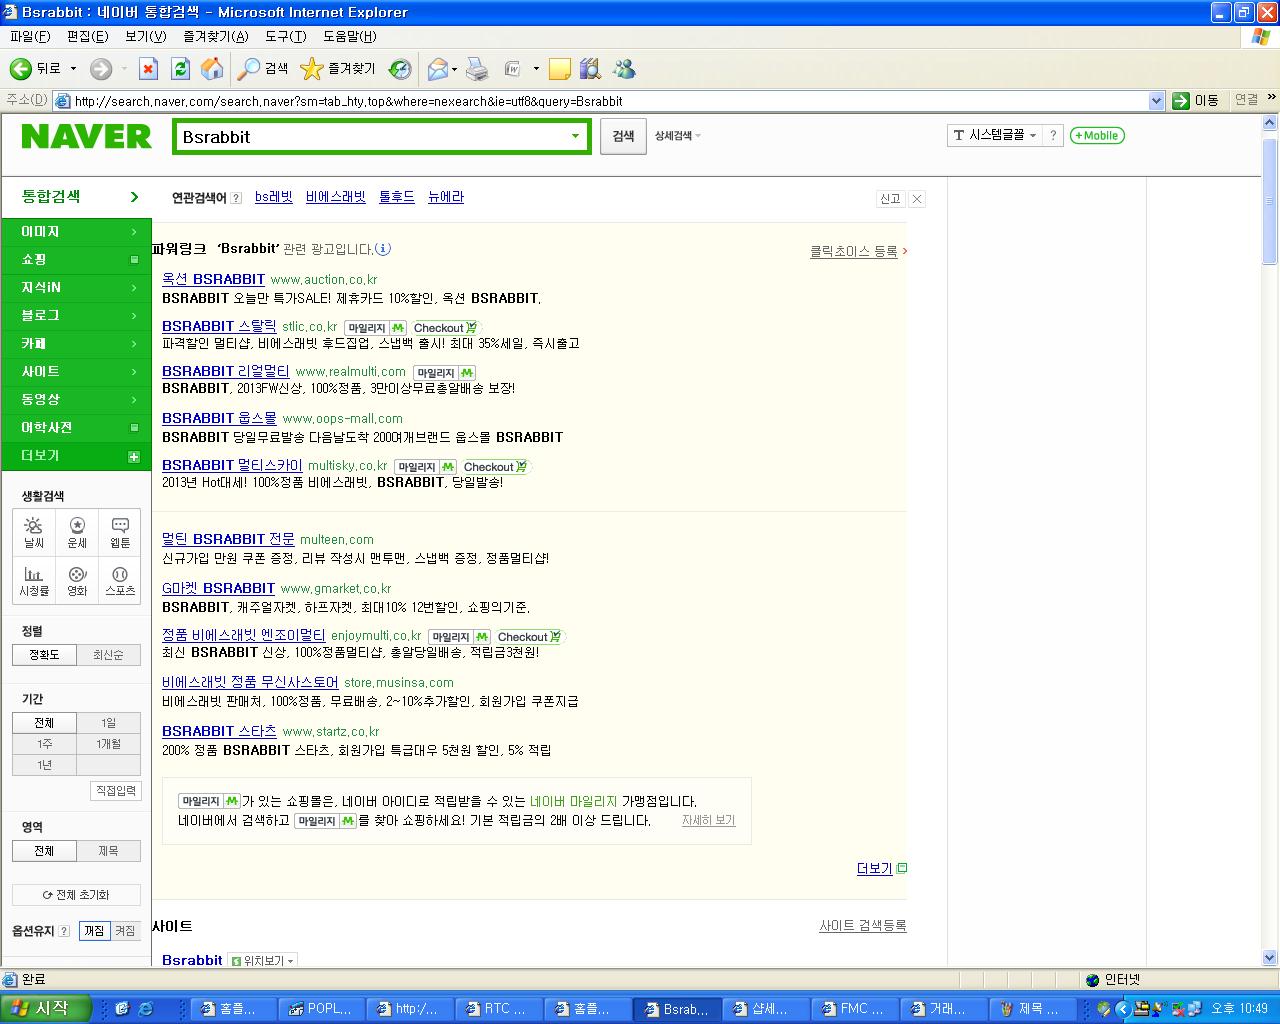Image resolution: width=1280 pixels, height=1024 pixels.
Task: Expand 상세검색 dropdown
Action: pyautogui.click(x=678, y=136)
